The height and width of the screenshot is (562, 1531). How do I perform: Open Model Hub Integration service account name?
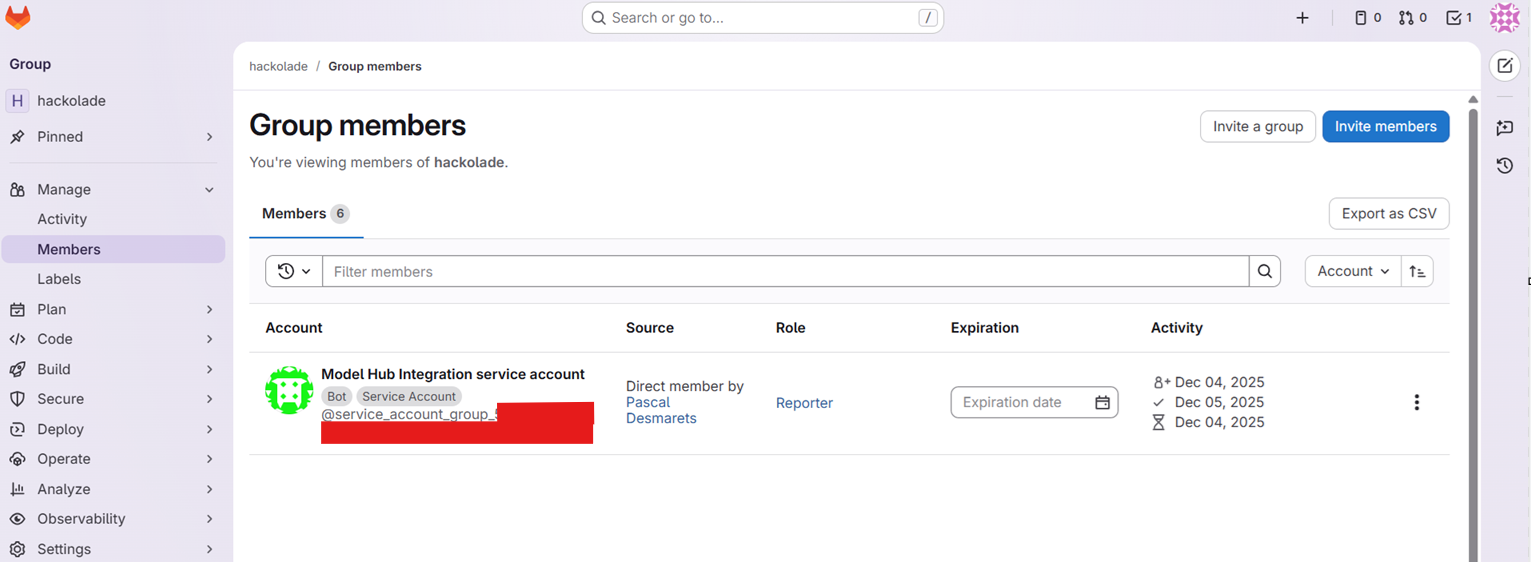click(x=453, y=374)
